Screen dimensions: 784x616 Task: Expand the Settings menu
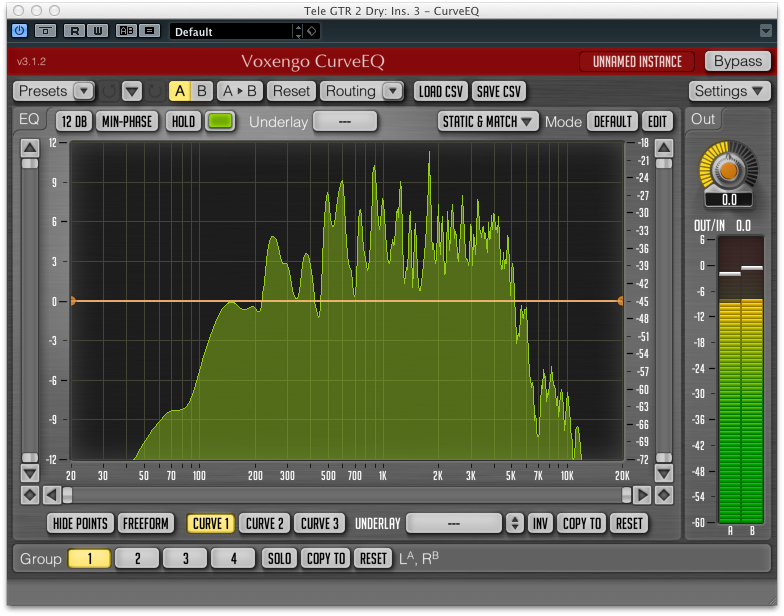coord(730,91)
